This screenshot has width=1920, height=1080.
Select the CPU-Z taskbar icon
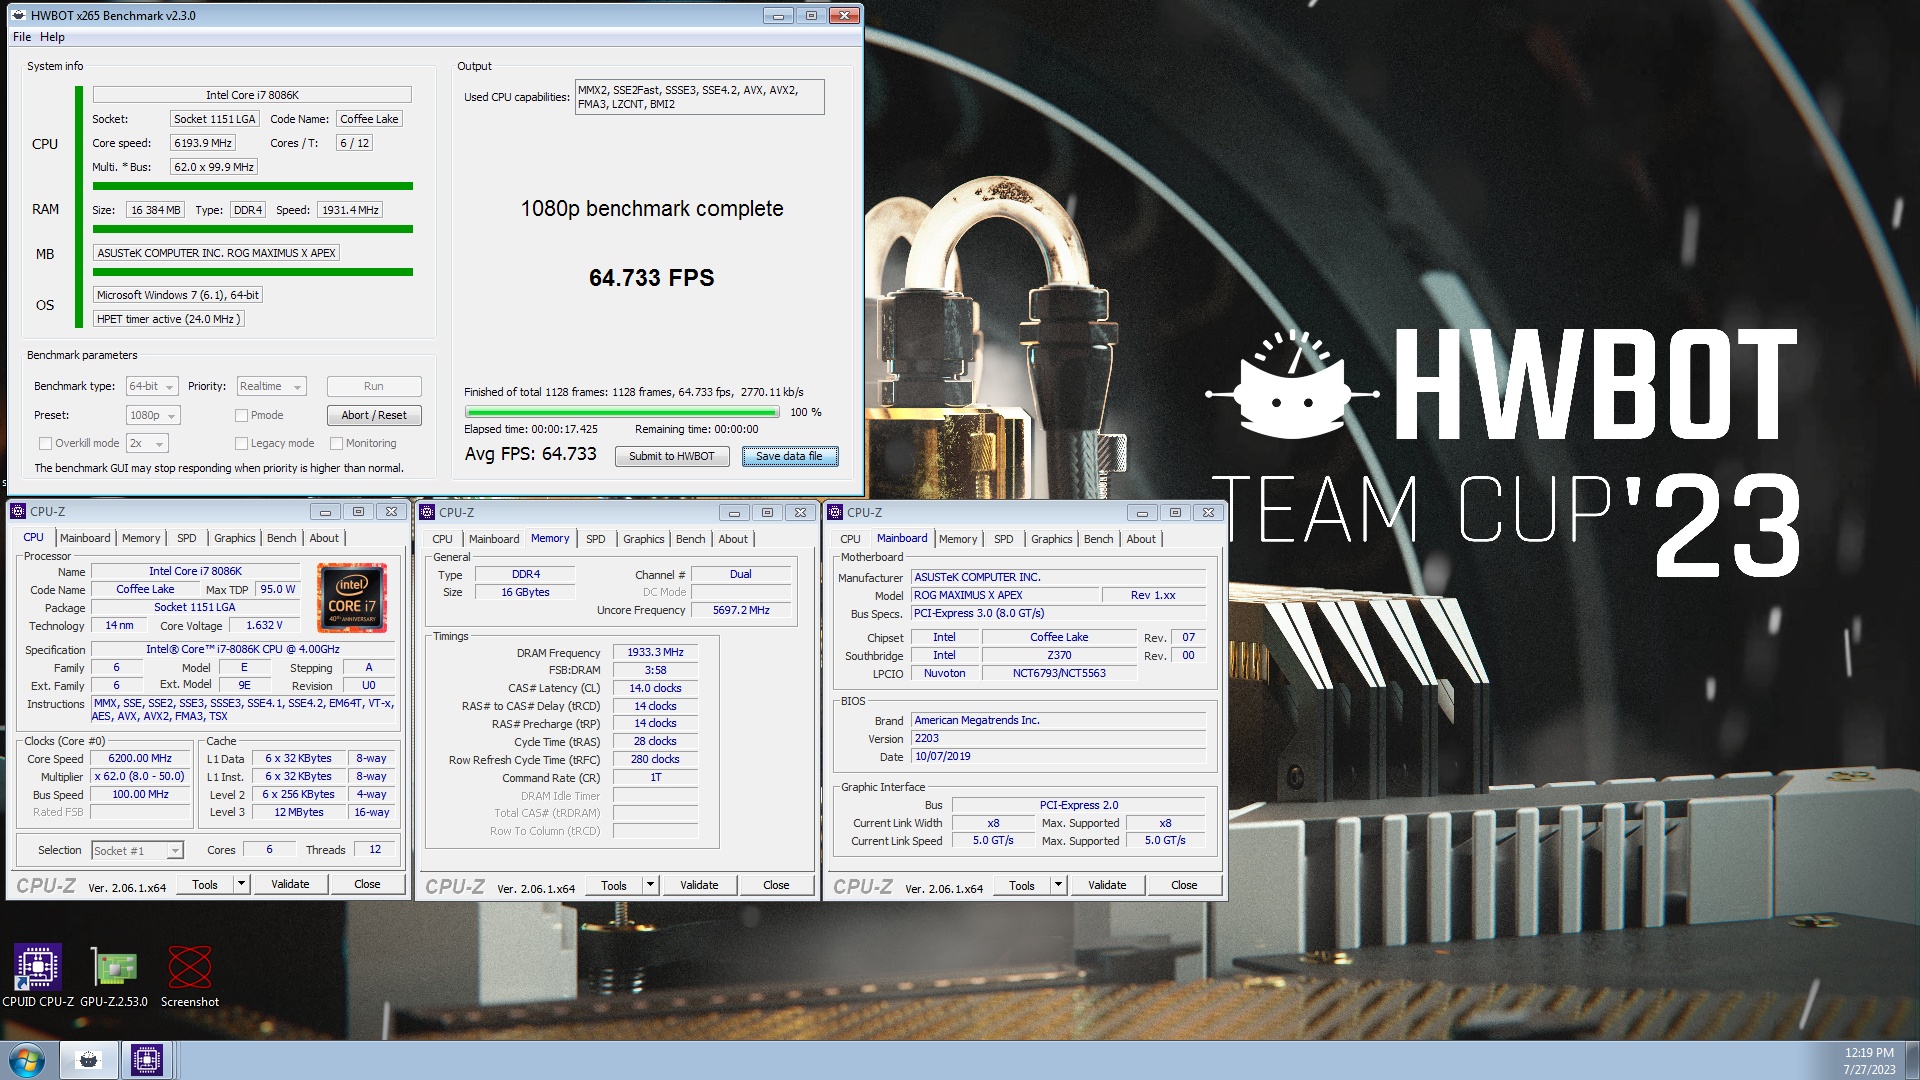(x=147, y=1060)
